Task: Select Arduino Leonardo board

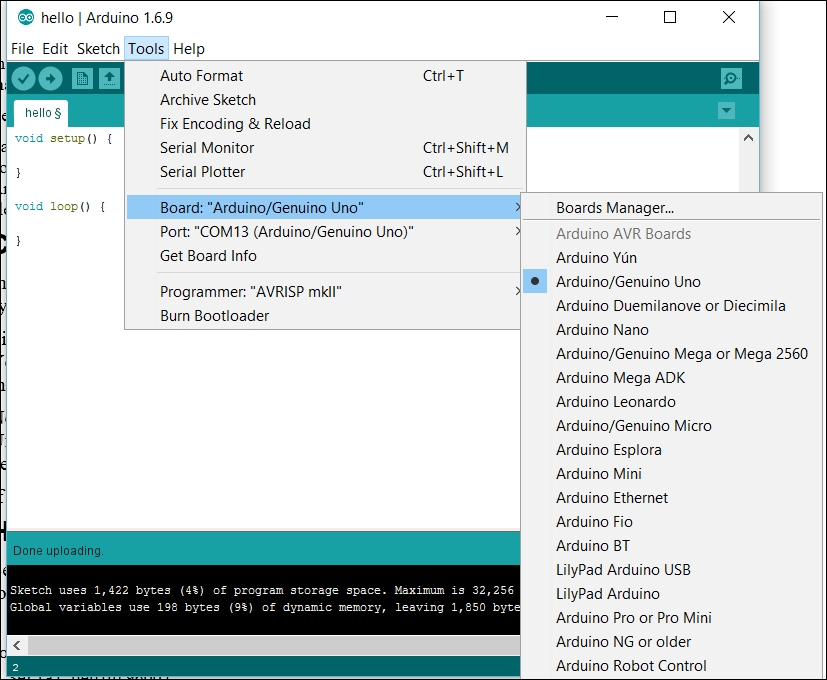Action: pos(671,401)
